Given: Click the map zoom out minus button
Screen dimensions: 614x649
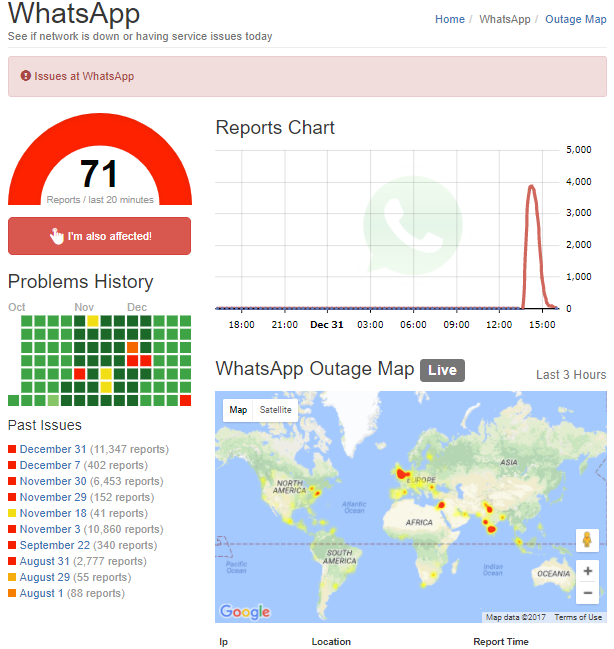Looking at the screenshot, I should pos(588,593).
